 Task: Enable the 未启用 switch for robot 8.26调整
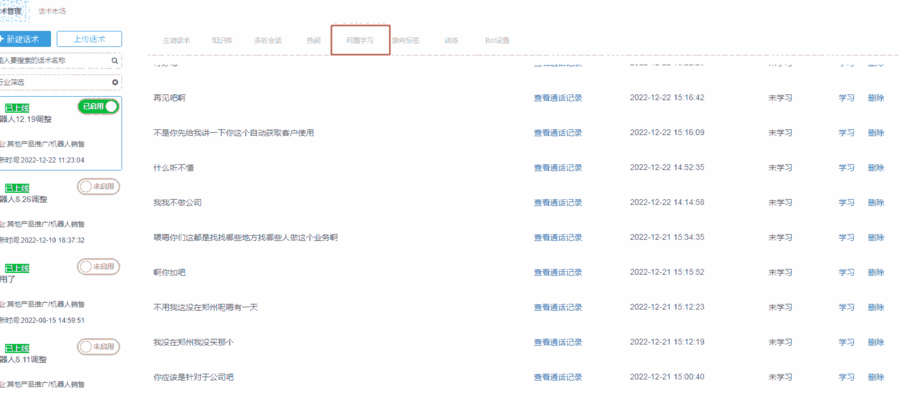[98, 187]
